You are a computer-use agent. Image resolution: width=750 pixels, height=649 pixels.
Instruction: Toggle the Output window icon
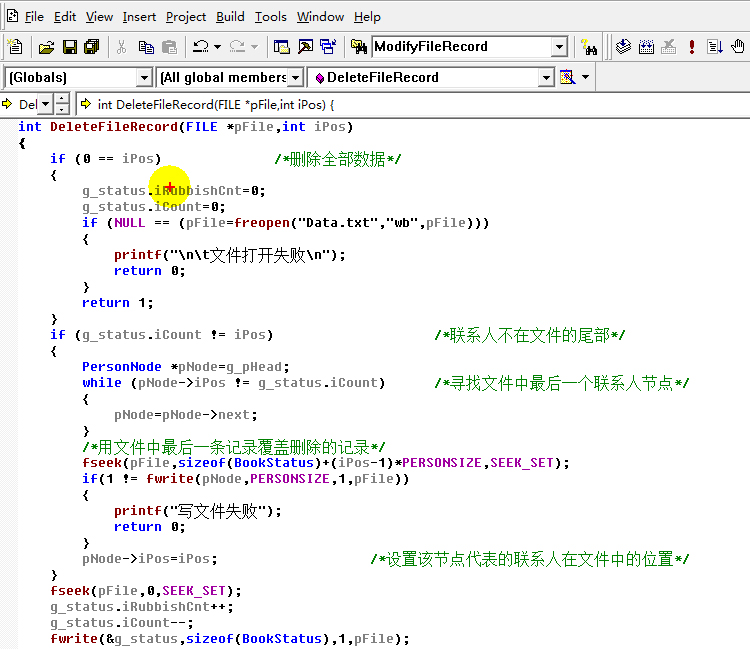(305, 47)
